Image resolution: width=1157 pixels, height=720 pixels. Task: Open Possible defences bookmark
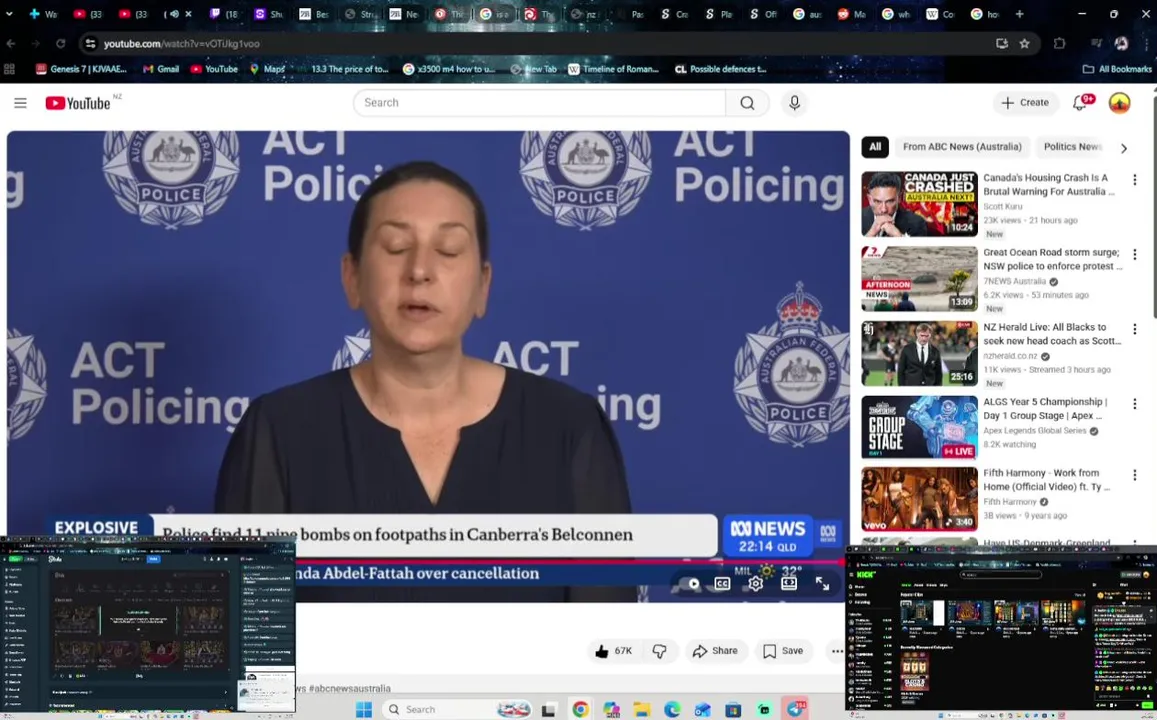click(x=720, y=69)
